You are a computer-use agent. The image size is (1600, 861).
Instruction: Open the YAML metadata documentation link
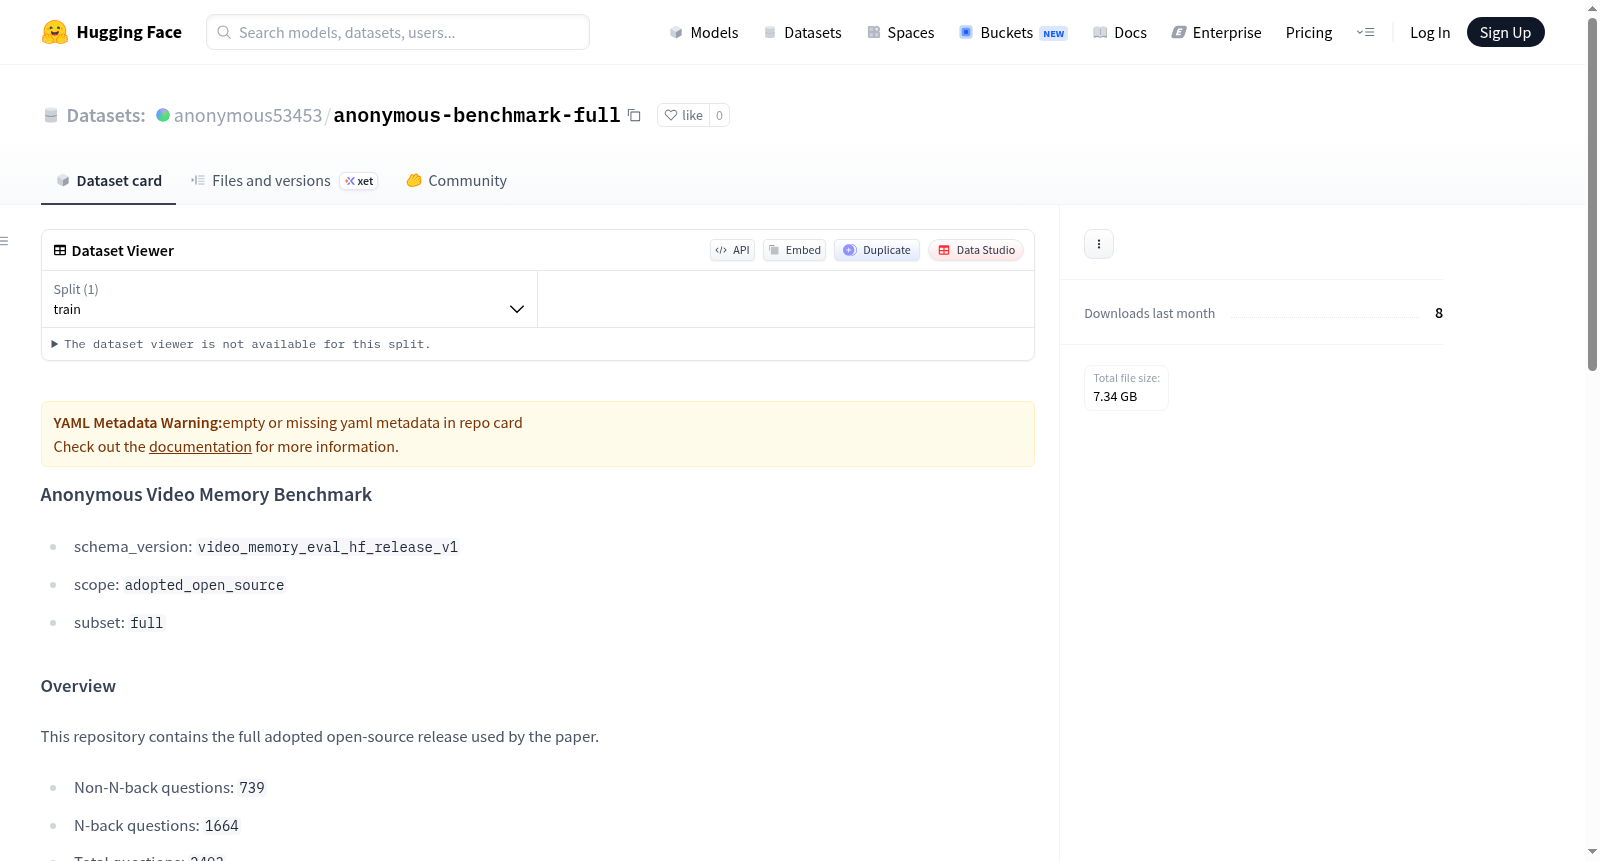200,447
